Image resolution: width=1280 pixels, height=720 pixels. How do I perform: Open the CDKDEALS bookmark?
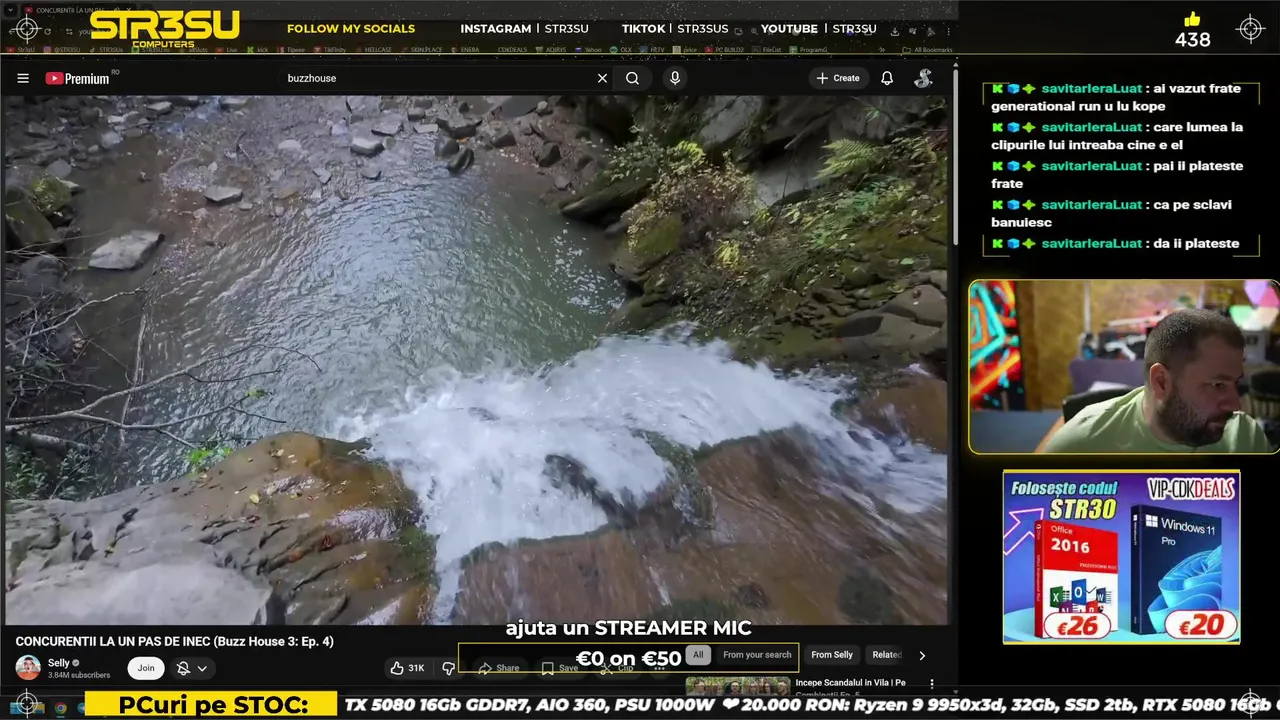[x=510, y=48]
